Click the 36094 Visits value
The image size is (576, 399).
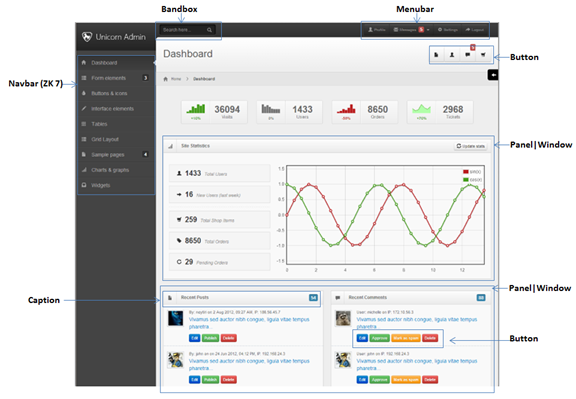pos(227,109)
